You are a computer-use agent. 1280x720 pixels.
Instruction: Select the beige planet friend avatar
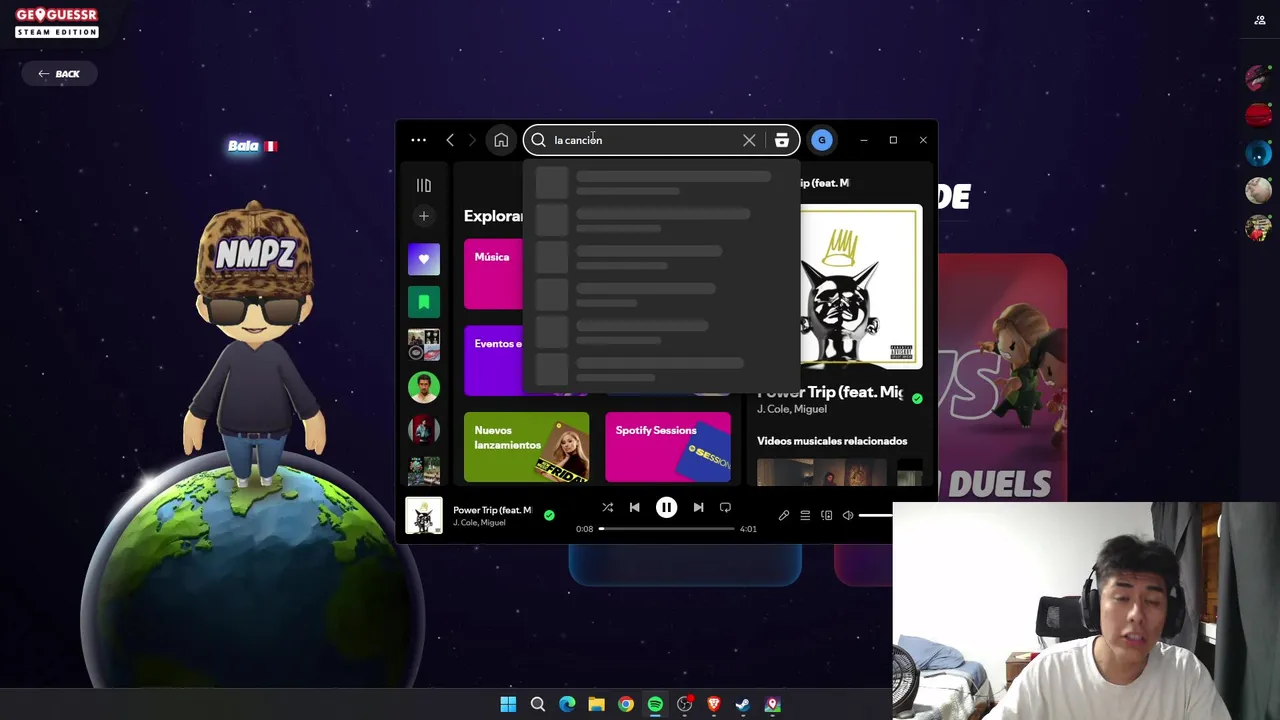point(1258,190)
